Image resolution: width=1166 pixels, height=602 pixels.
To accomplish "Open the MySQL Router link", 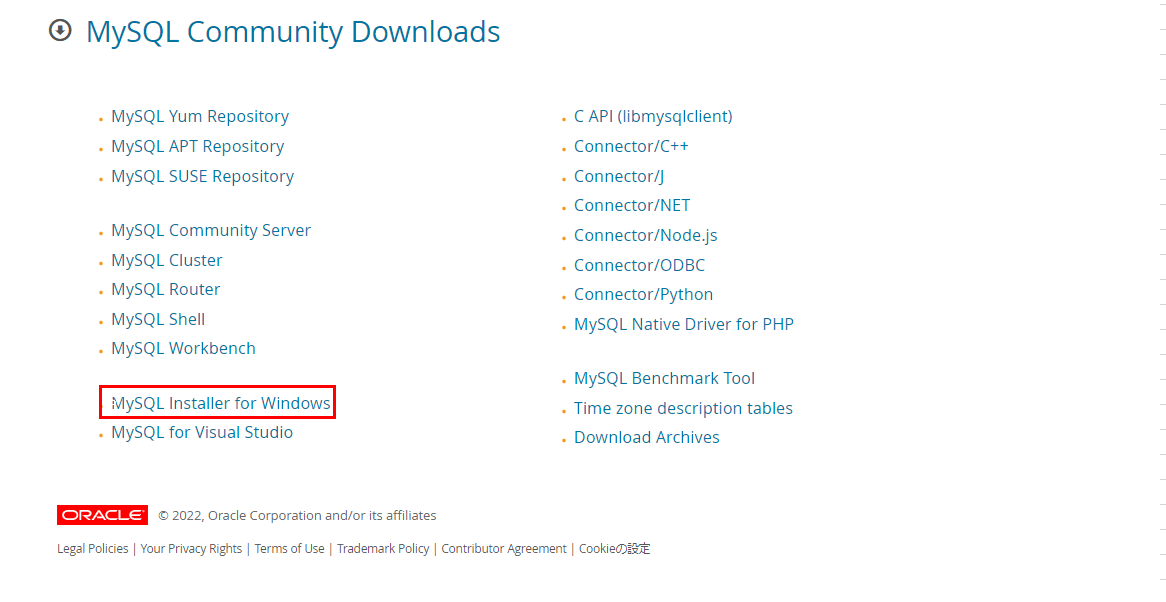I will (x=166, y=289).
